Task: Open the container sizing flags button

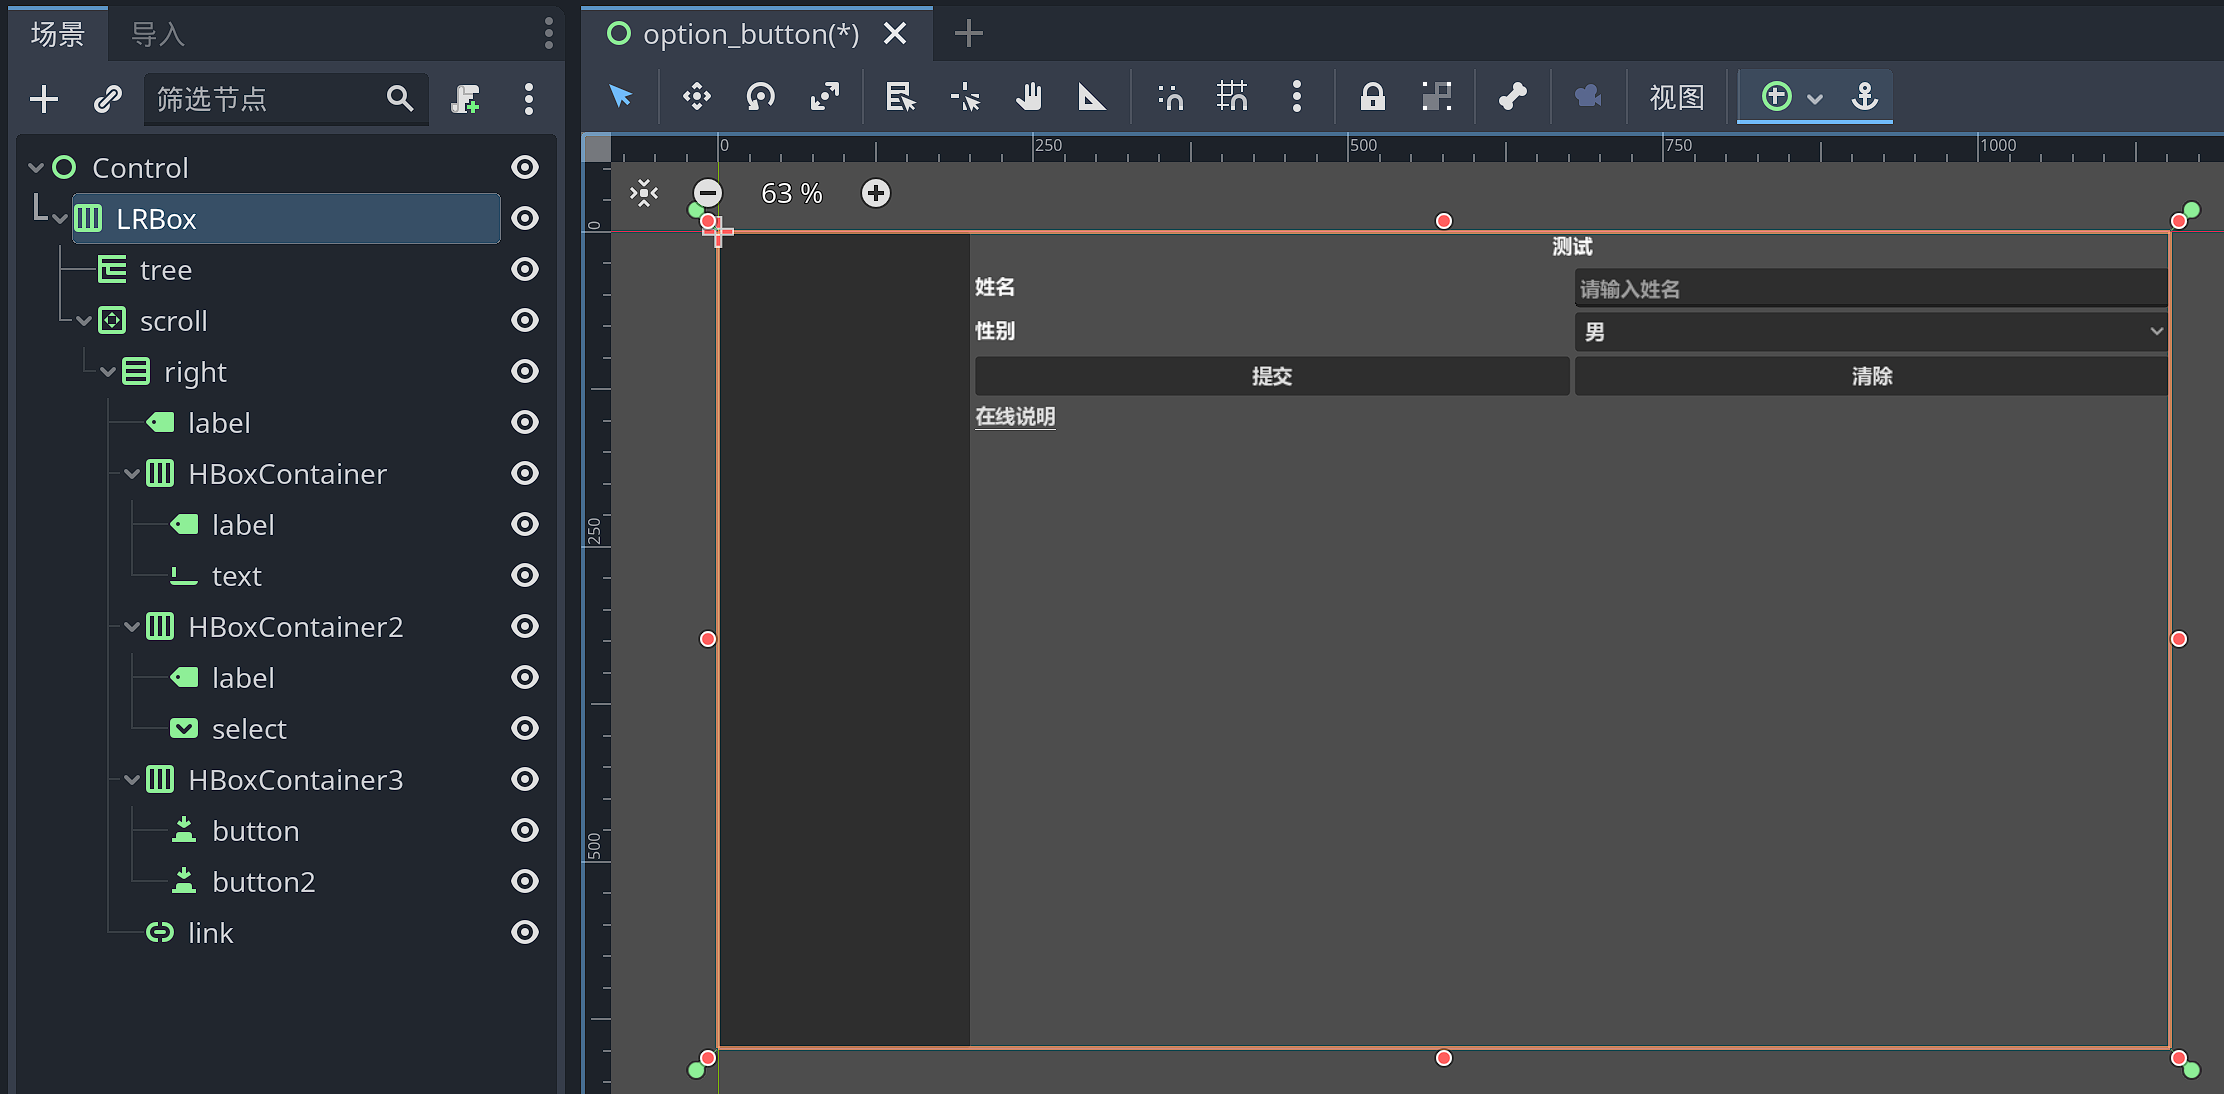Action: (x=1776, y=97)
